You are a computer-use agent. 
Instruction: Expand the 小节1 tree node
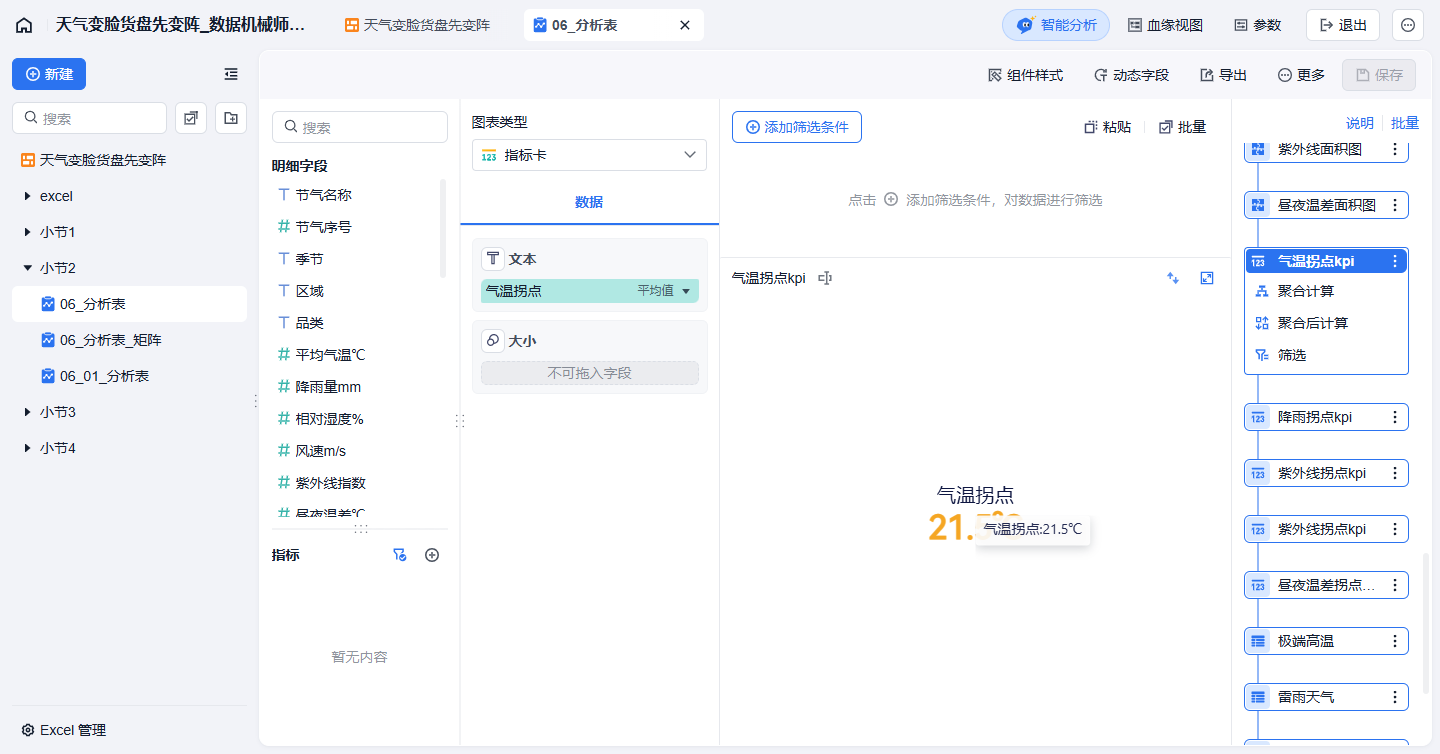tap(27, 232)
